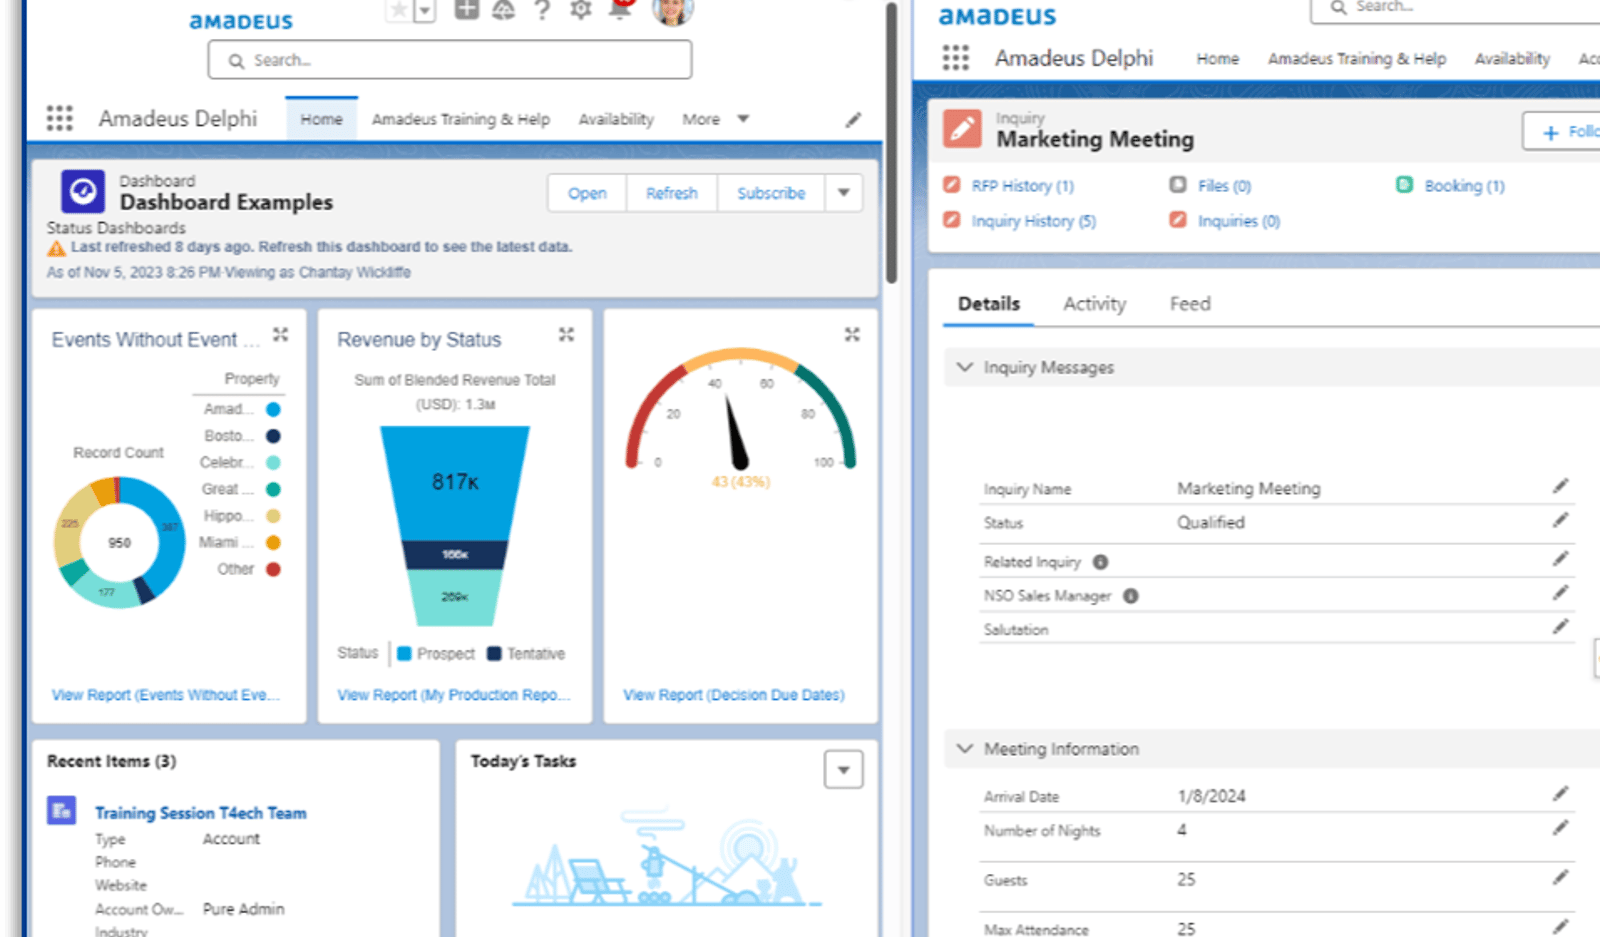The image size is (1600, 937).
Task: Open the Global Actions plus icon
Action: tap(466, 10)
